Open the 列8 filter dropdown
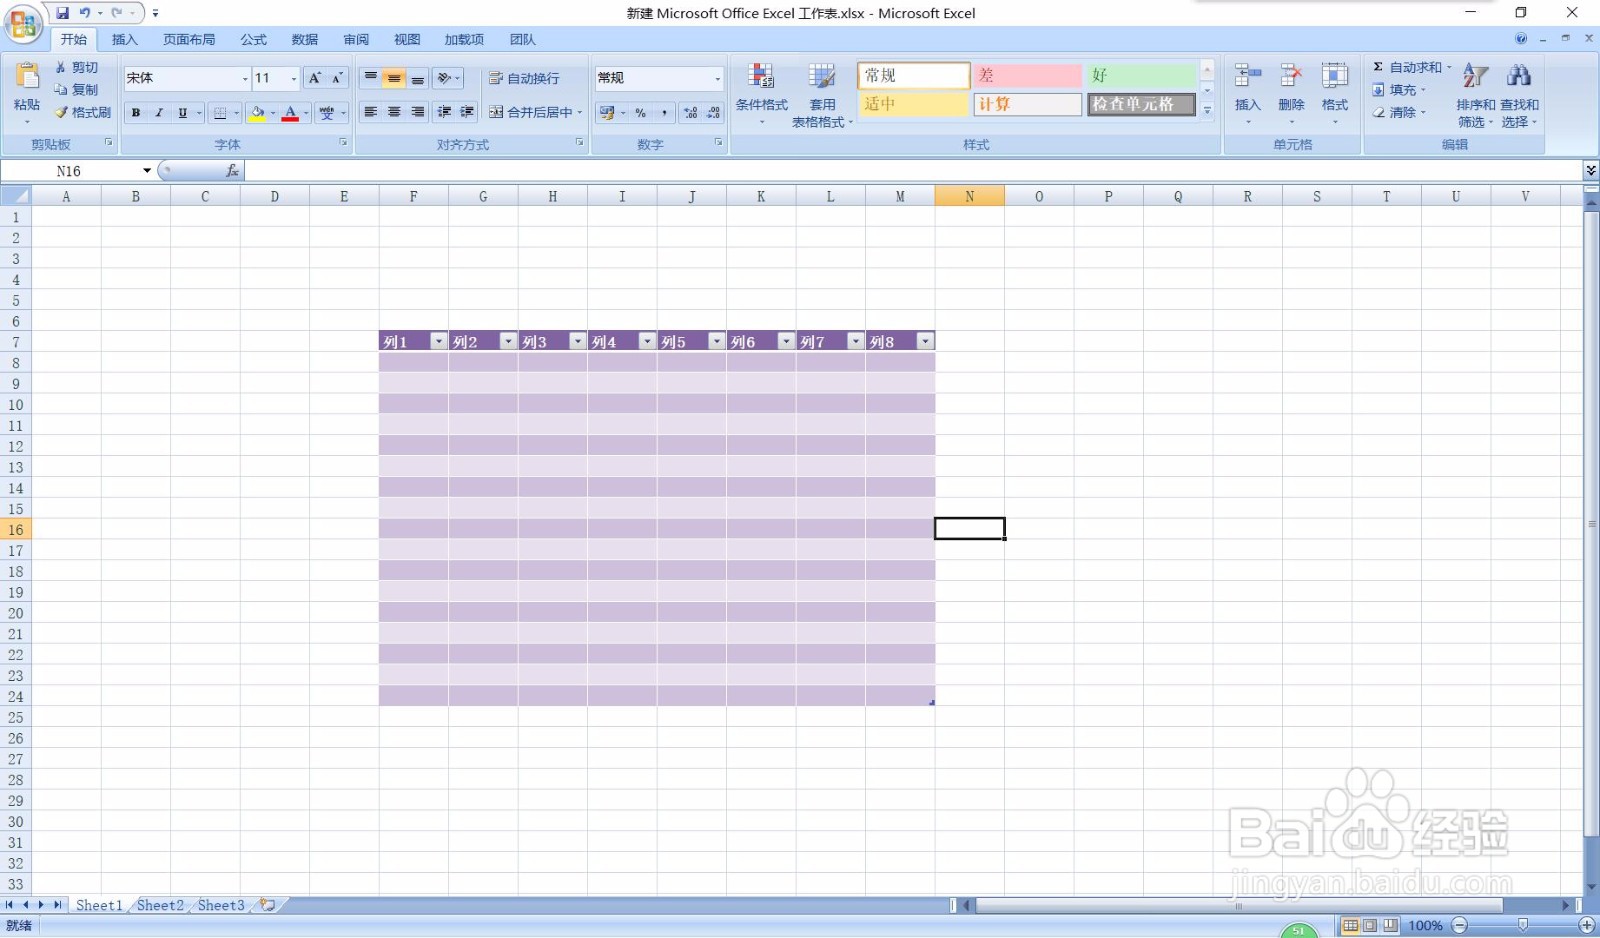This screenshot has height=938, width=1600. (x=925, y=342)
